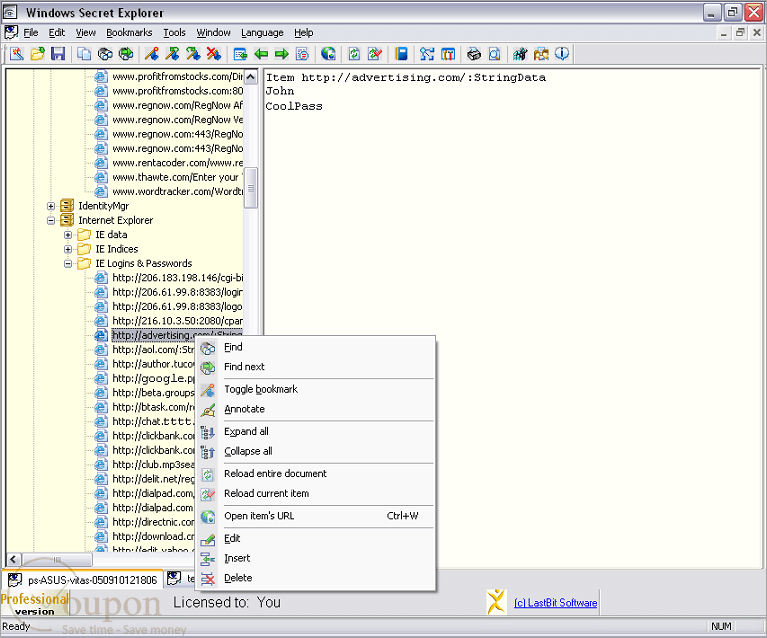Click the Save floppy disk toolbar icon
Image resolution: width=767 pixels, height=638 pixels.
click(x=58, y=54)
